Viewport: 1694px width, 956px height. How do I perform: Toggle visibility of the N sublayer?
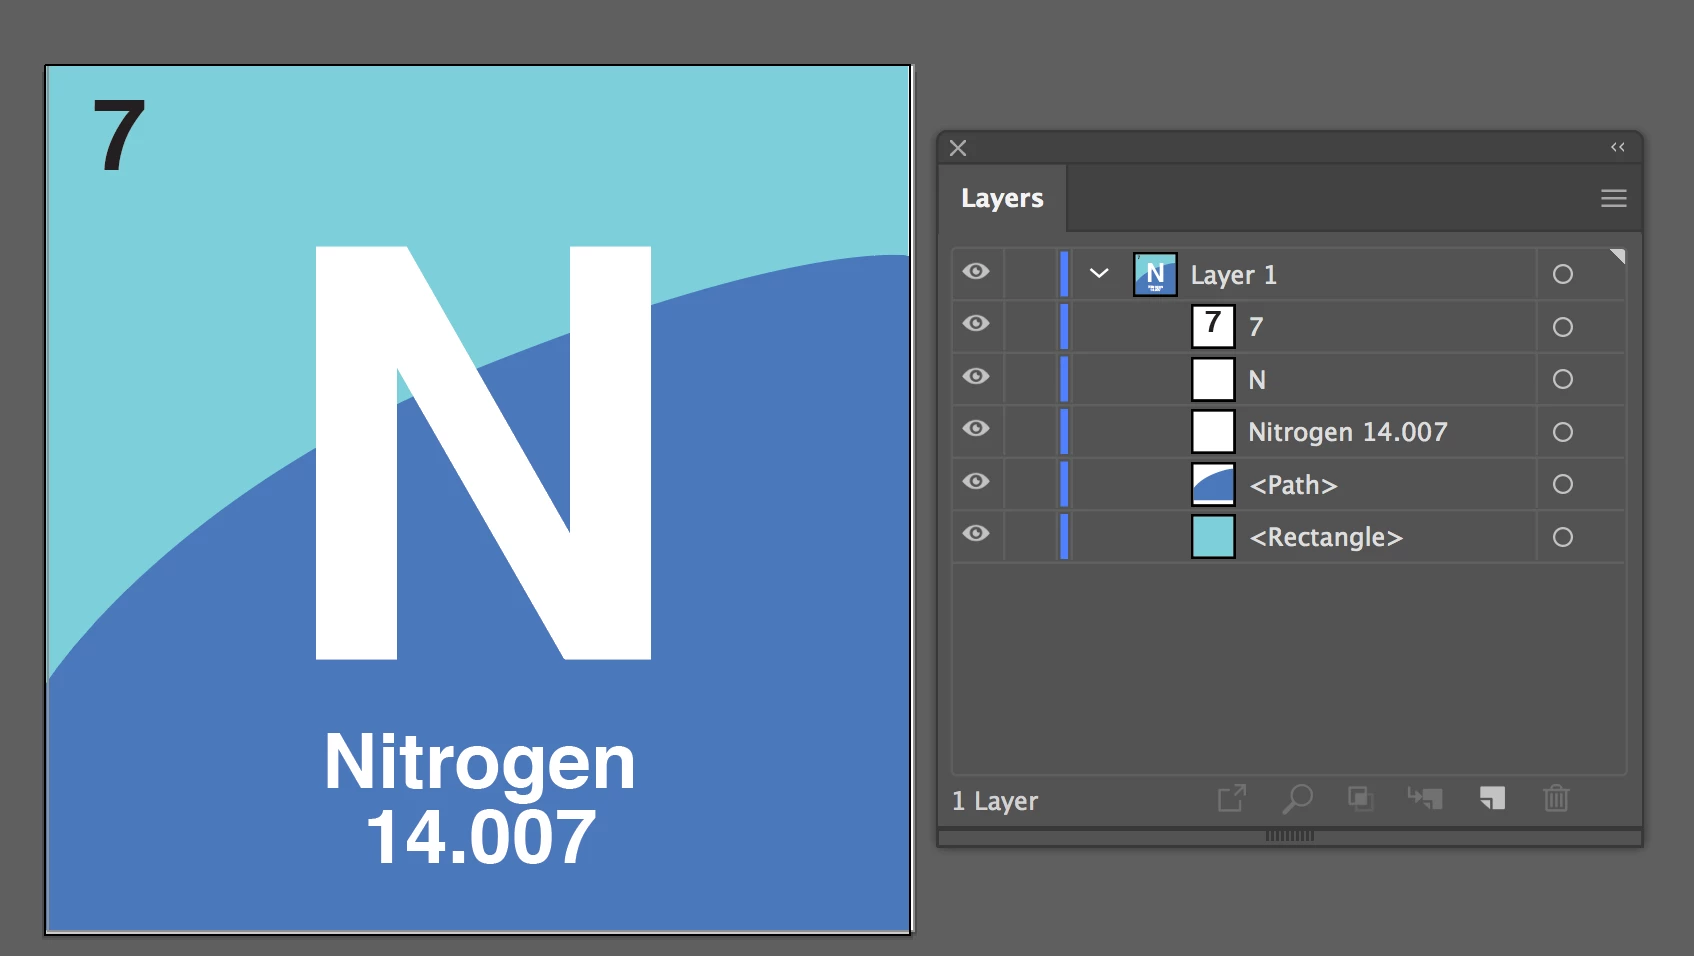[x=976, y=377]
